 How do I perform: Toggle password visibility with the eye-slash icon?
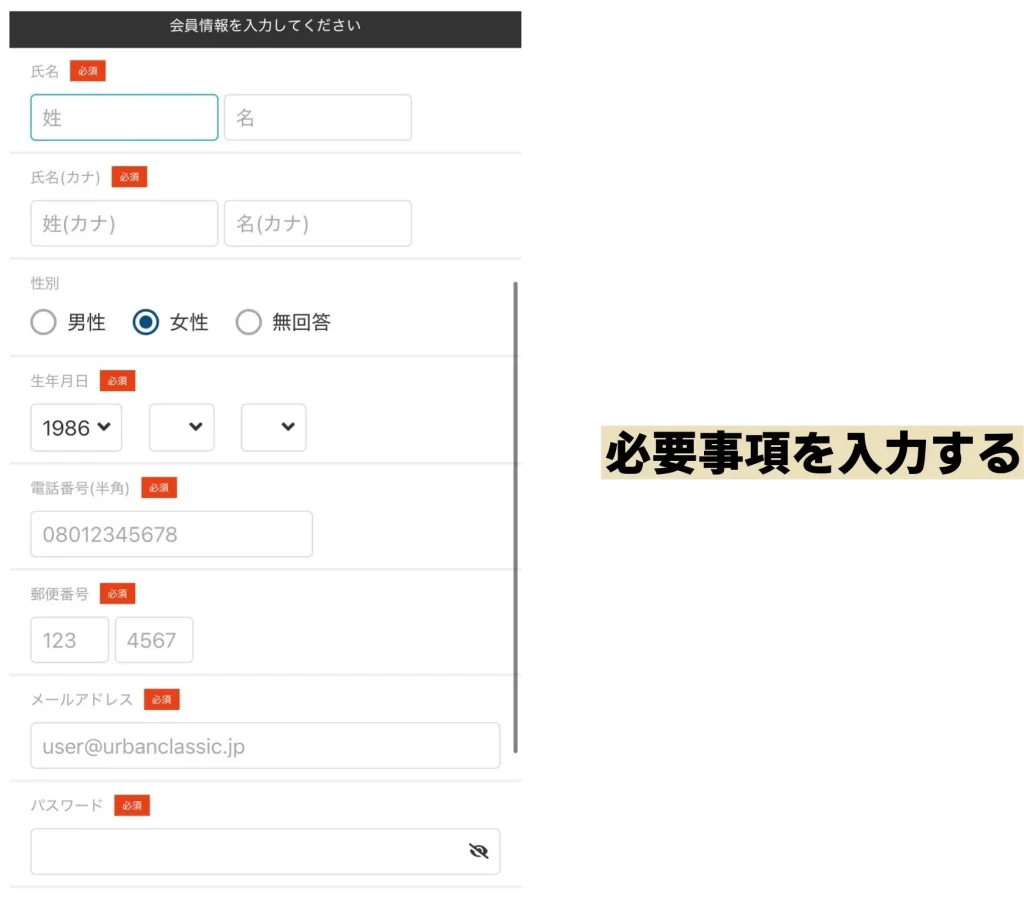pos(478,851)
